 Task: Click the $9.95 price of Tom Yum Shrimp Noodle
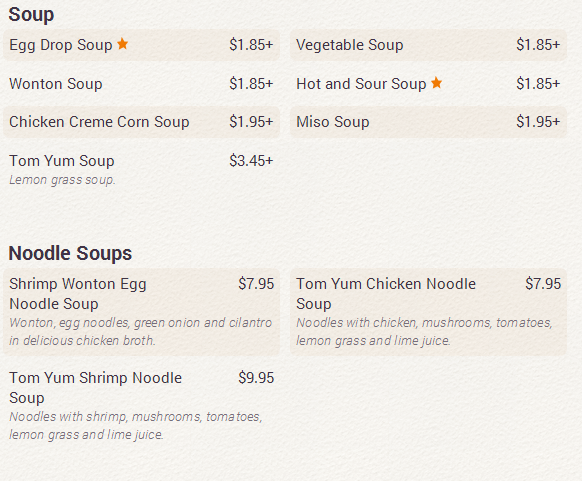click(256, 378)
